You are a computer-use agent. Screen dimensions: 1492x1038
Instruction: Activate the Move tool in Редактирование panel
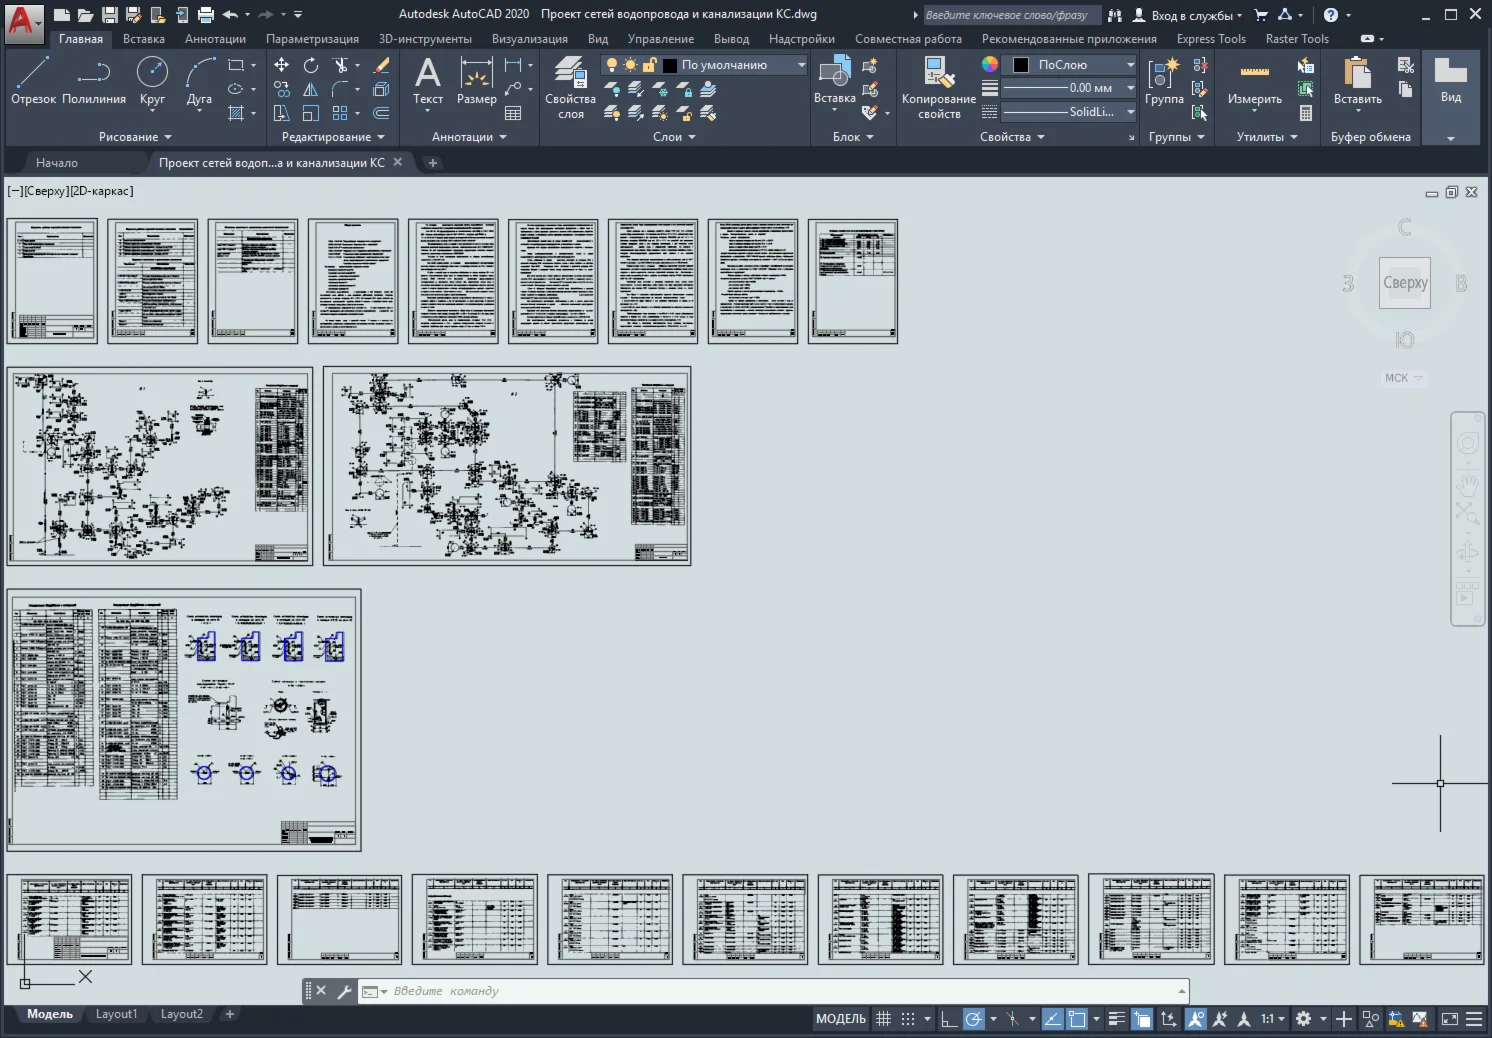[282, 65]
